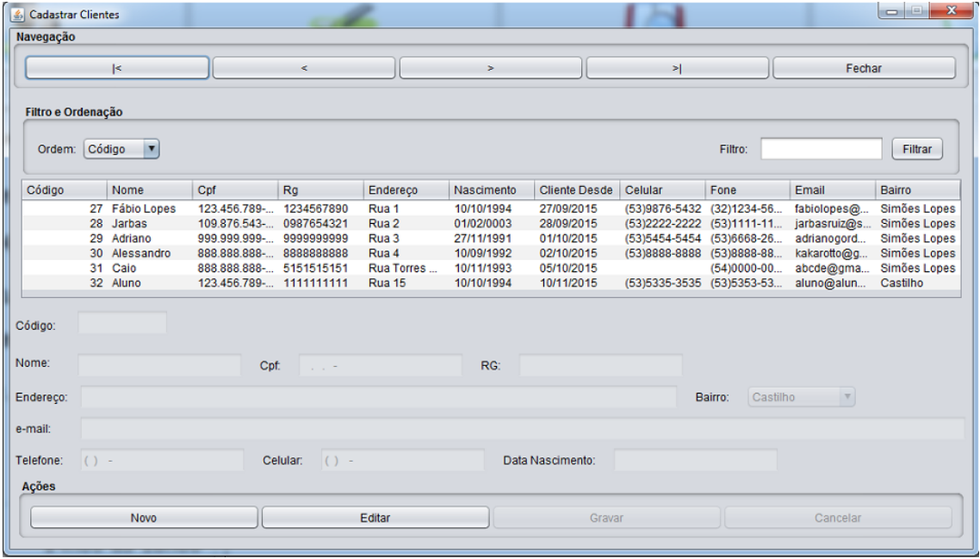Click Celular cell (53)9876-5432
The image size is (980, 559).
(x=662, y=209)
